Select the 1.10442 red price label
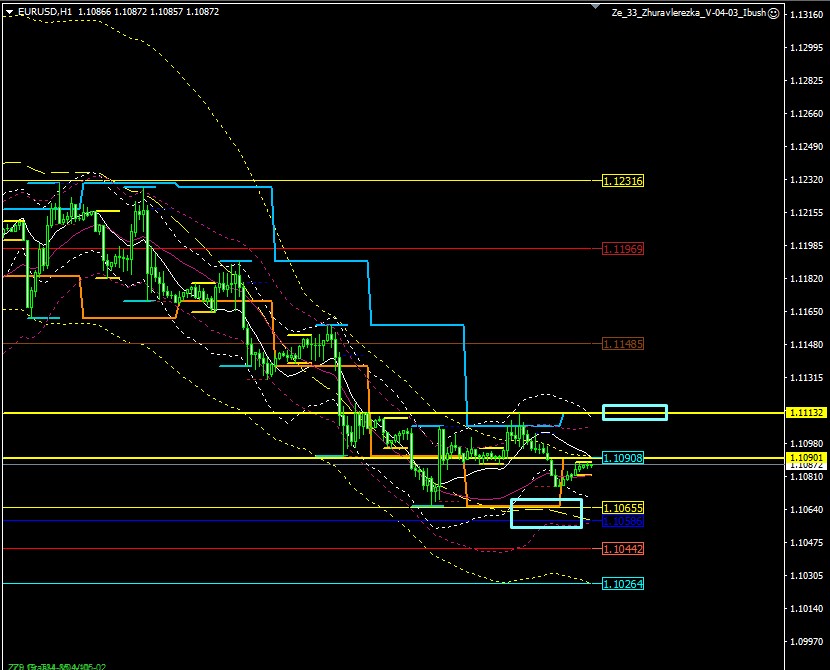830x670 pixels. tap(623, 549)
